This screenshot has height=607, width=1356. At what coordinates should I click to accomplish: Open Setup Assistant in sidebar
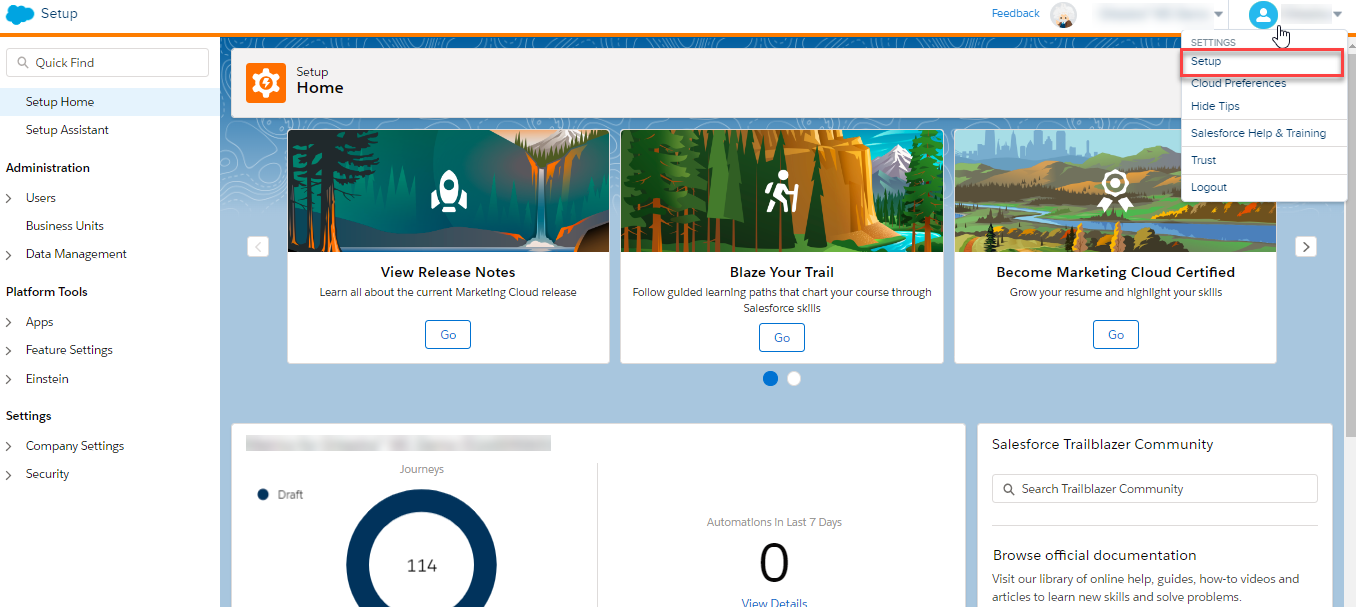[67, 130]
